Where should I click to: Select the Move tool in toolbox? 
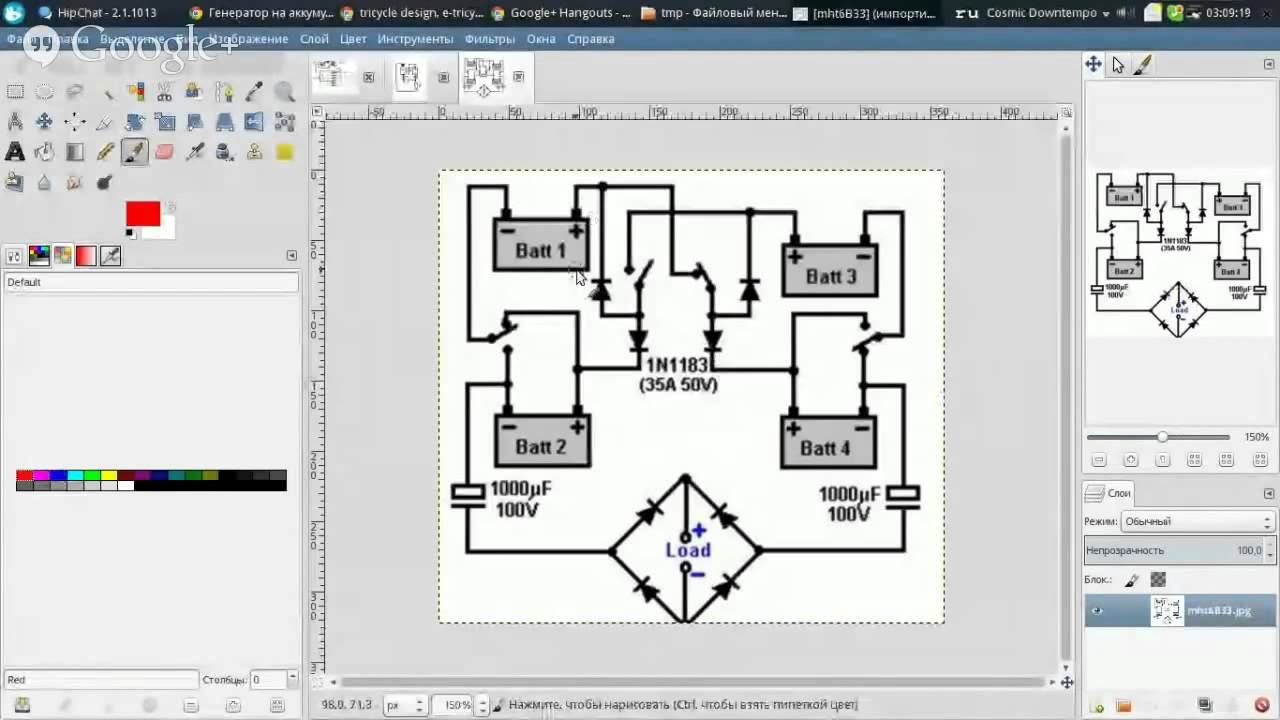[45, 122]
